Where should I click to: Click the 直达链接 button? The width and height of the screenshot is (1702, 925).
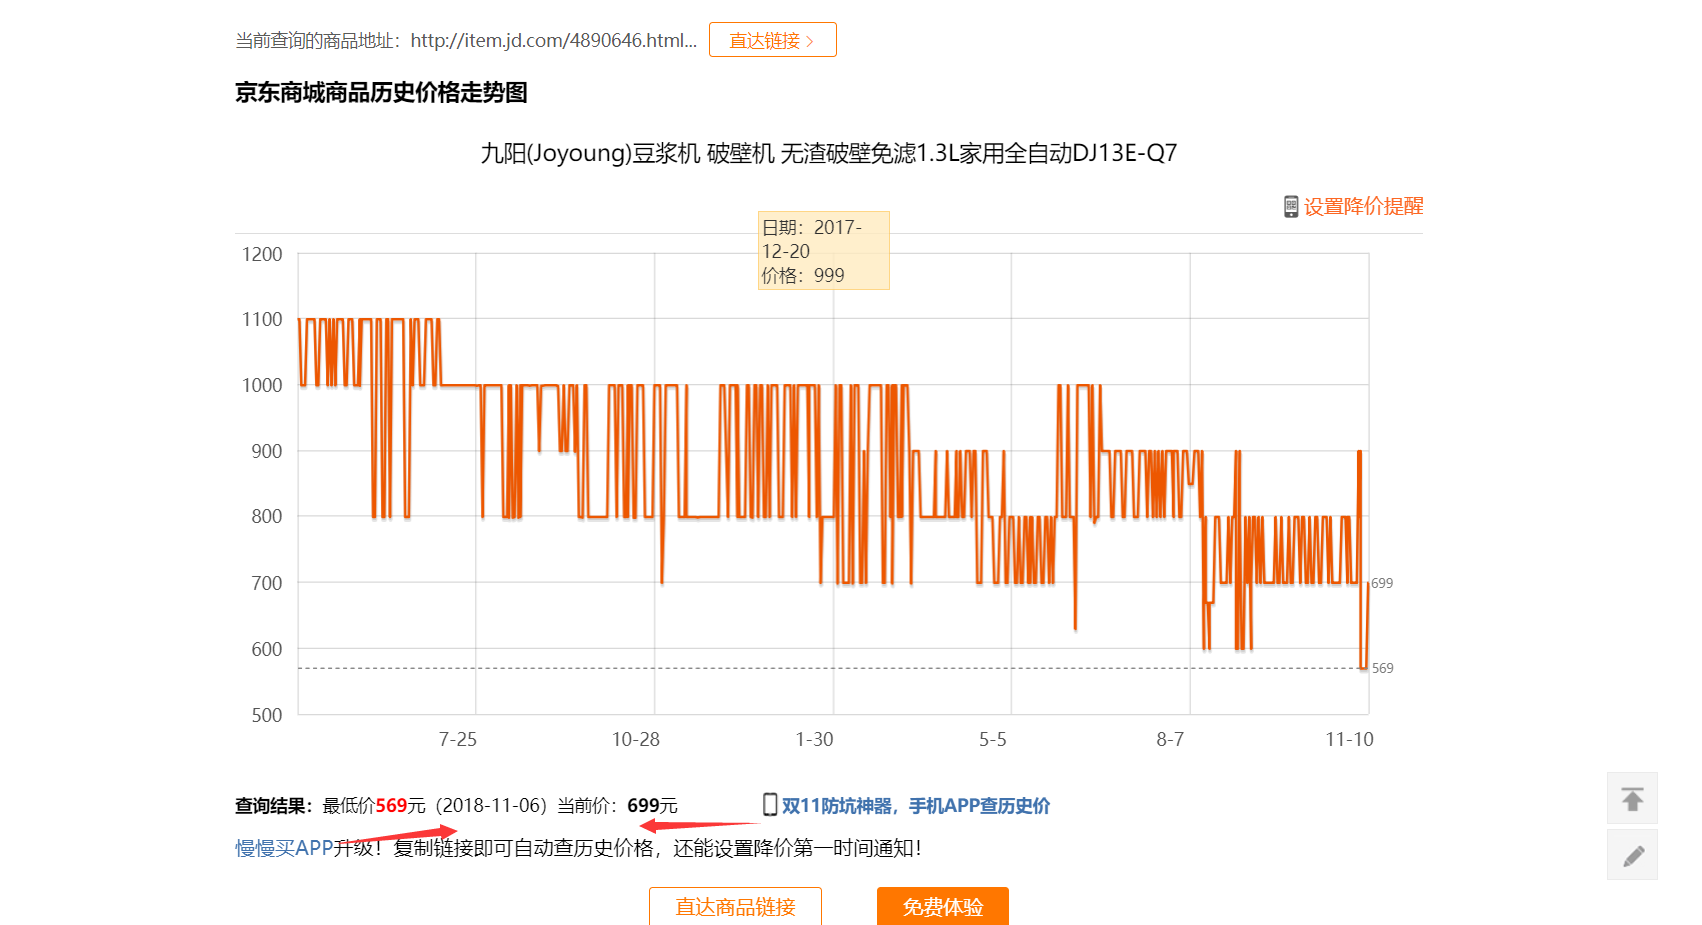(772, 40)
